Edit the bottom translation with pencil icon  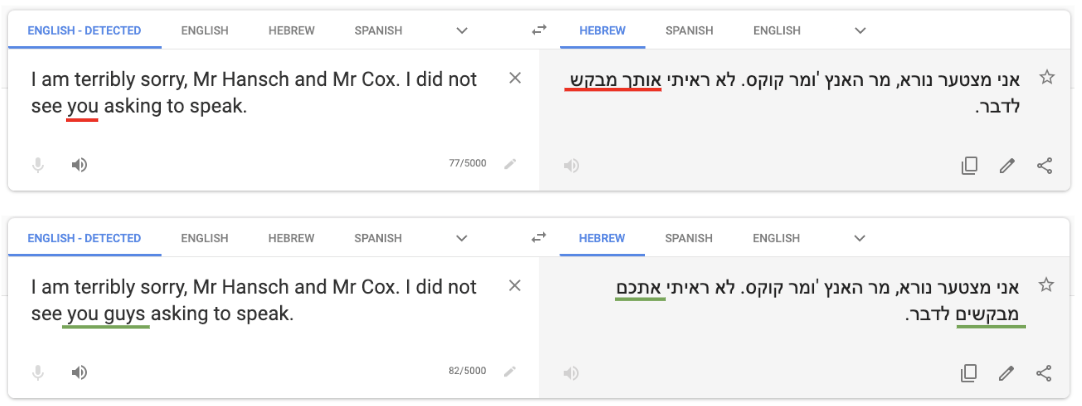(x=1007, y=373)
